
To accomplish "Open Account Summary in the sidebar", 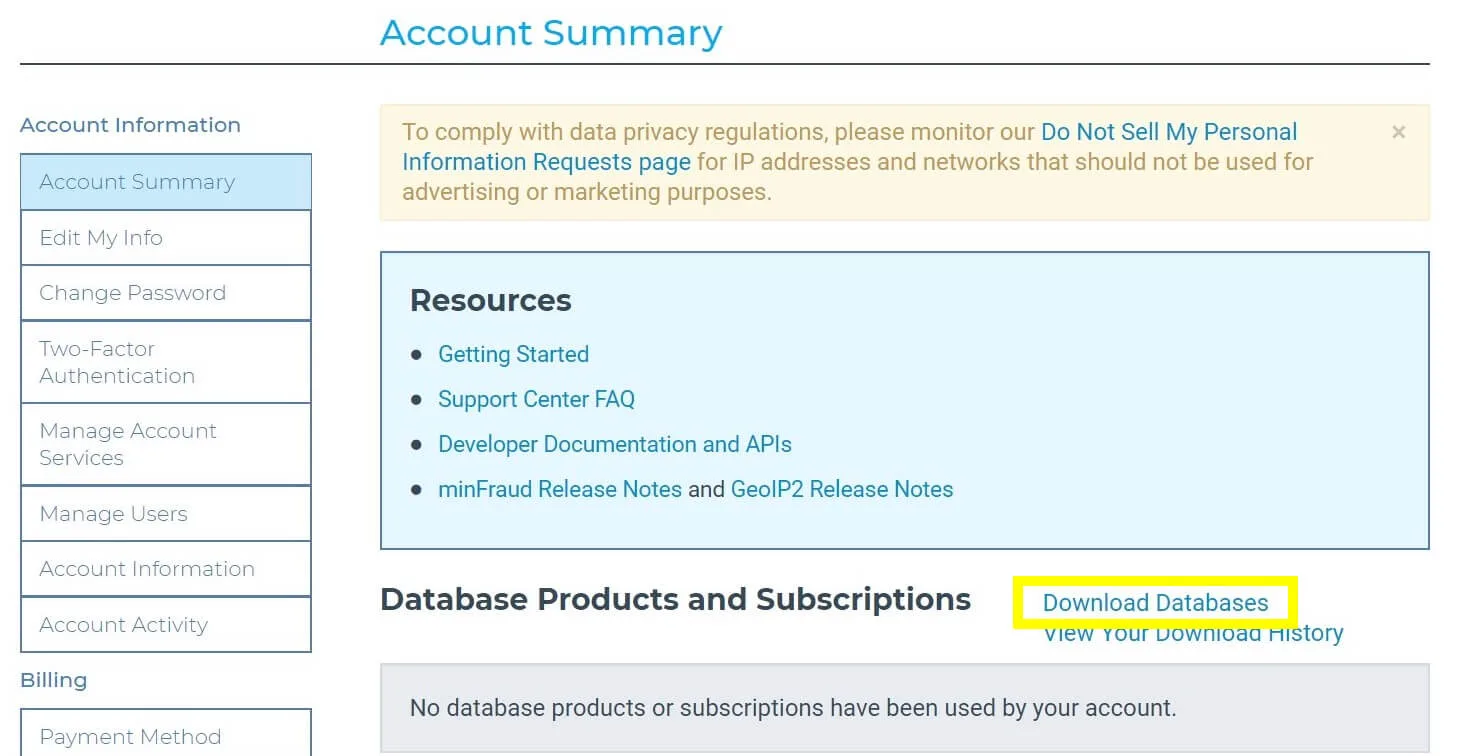I will [x=166, y=182].
